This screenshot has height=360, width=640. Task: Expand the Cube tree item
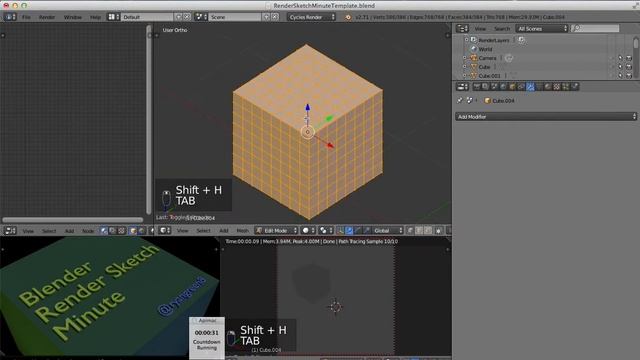point(465,67)
